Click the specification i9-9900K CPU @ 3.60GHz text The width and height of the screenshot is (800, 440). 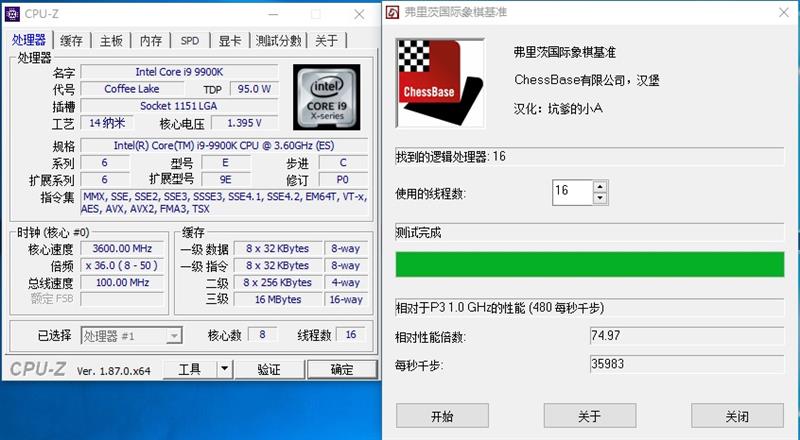pyautogui.click(x=224, y=145)
